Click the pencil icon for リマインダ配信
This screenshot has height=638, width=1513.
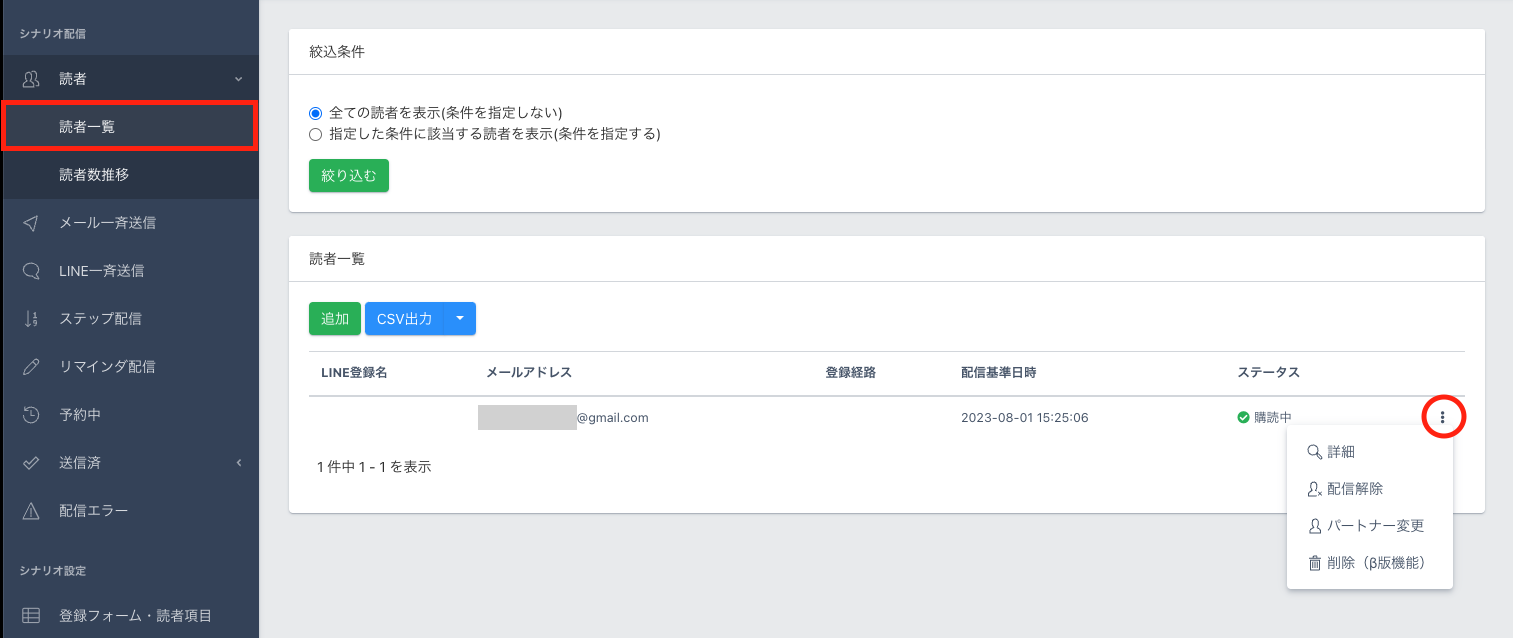(x=31, y=367)
